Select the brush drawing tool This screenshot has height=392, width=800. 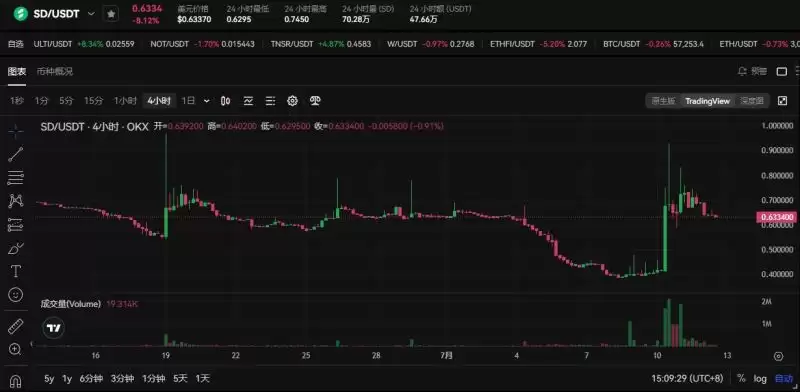(16, 248)
